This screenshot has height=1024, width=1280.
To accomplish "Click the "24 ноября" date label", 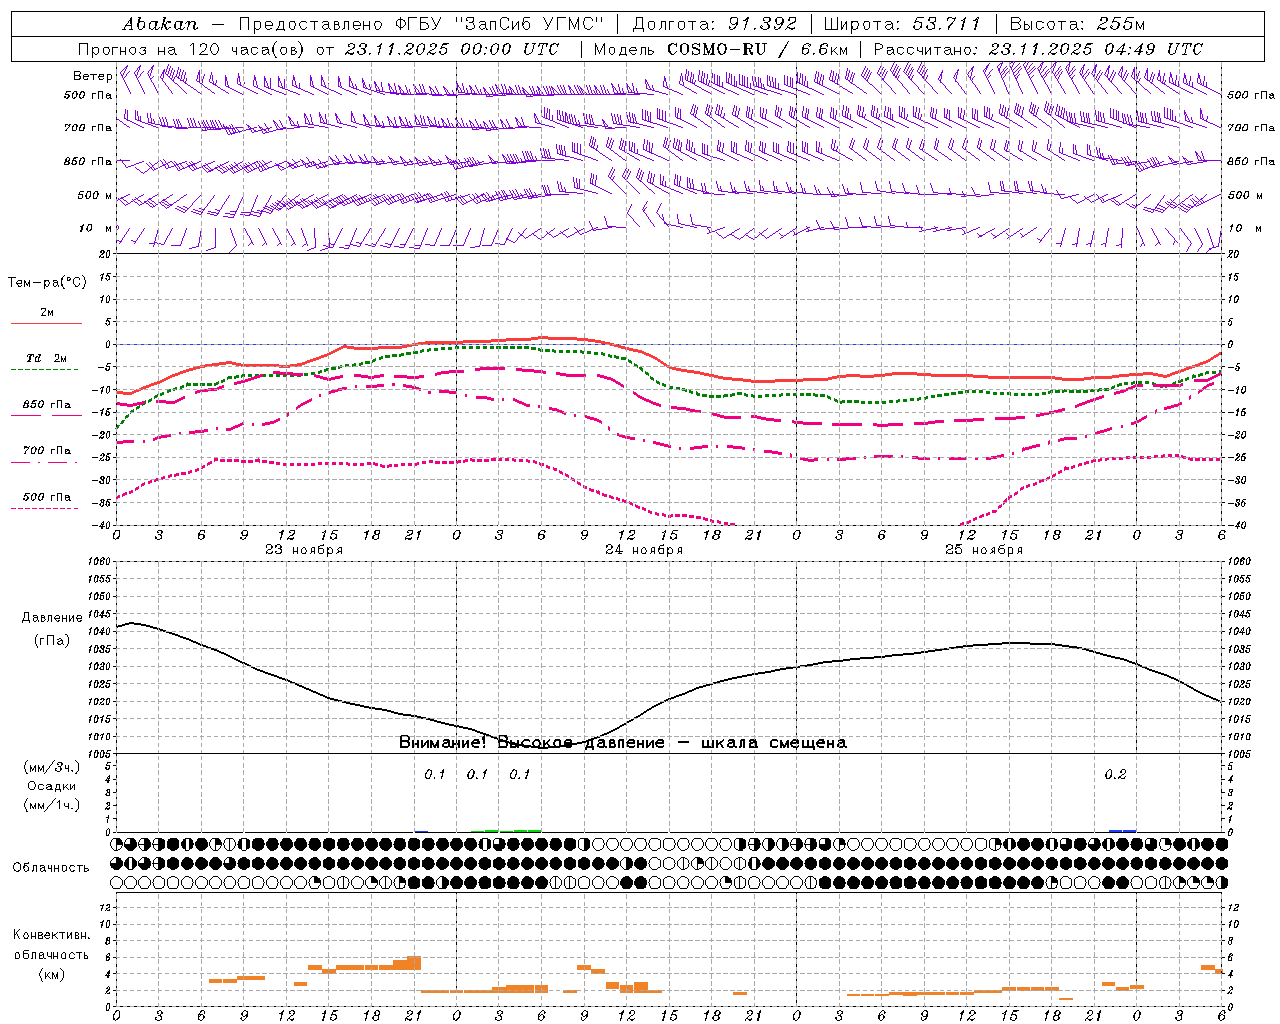I will tap(643, 550).
